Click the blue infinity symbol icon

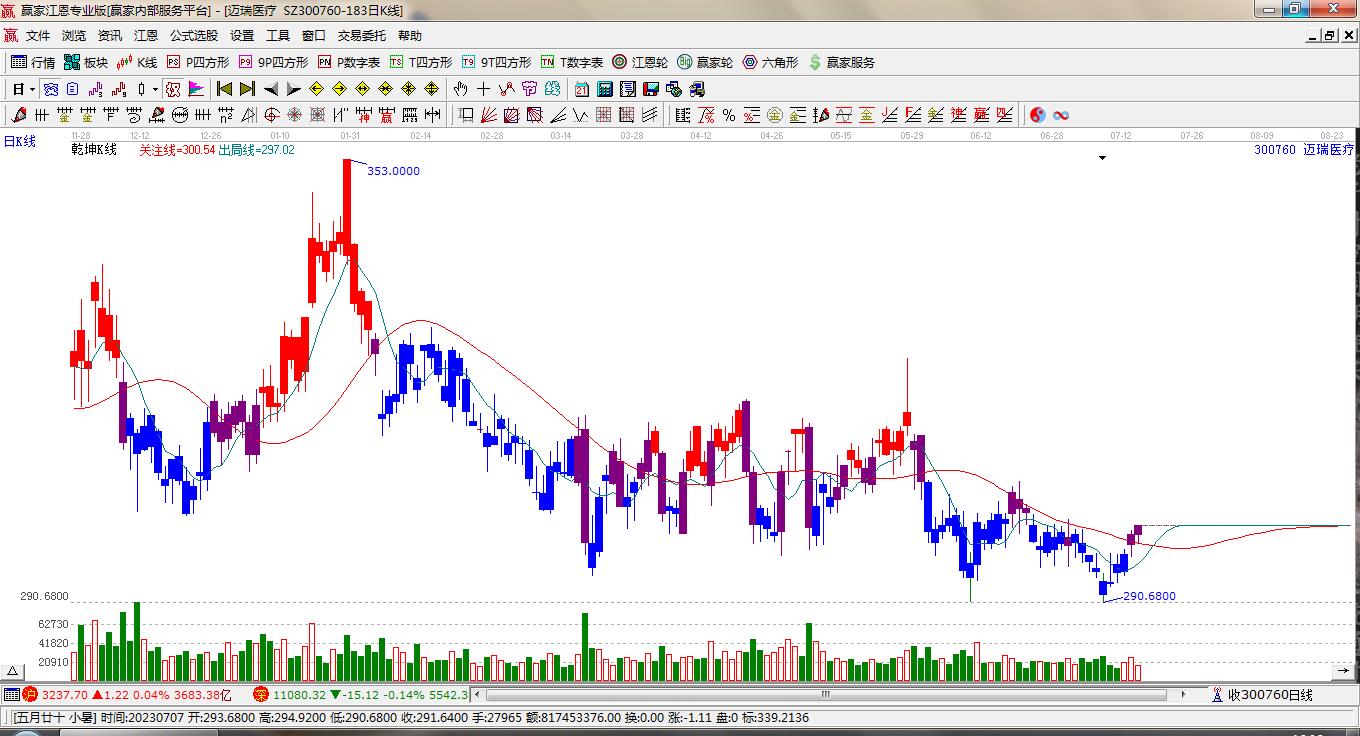click(1061, 115)
